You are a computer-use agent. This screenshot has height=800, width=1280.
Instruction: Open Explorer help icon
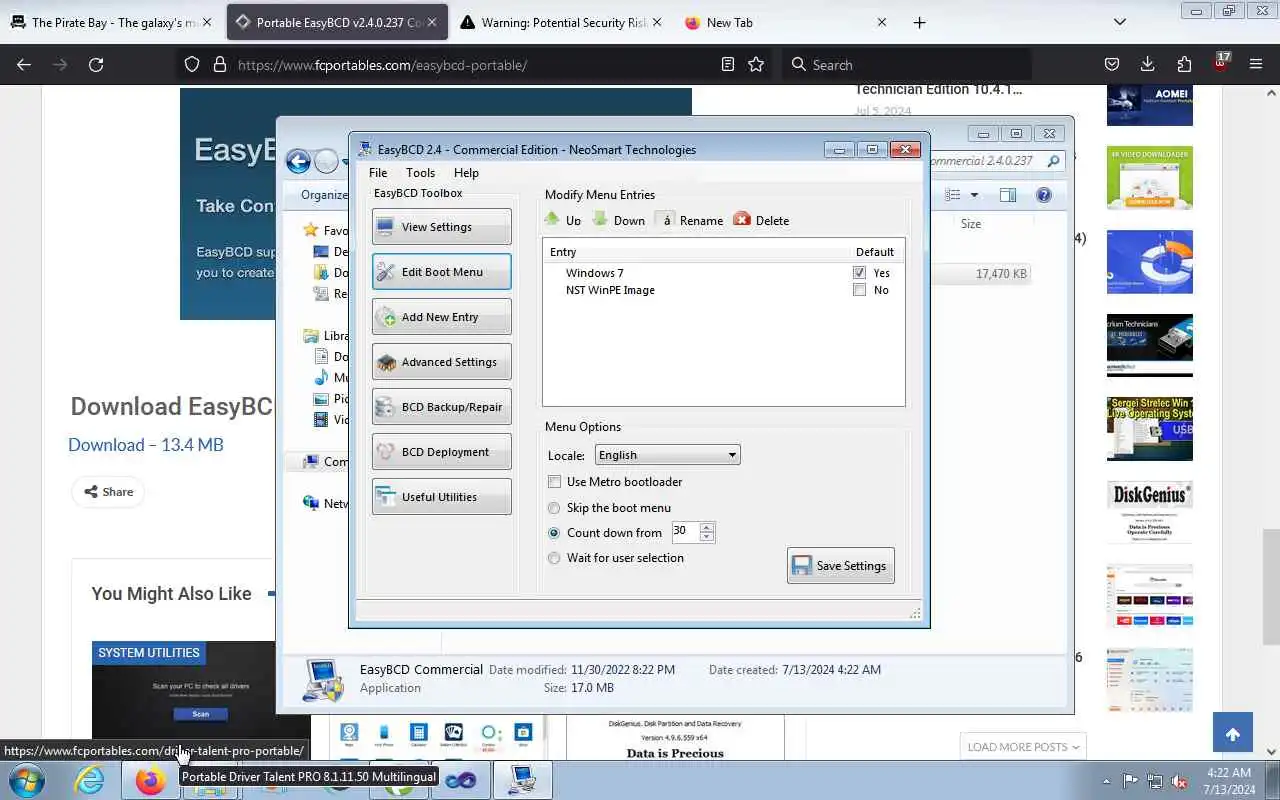coord(1044,195)
